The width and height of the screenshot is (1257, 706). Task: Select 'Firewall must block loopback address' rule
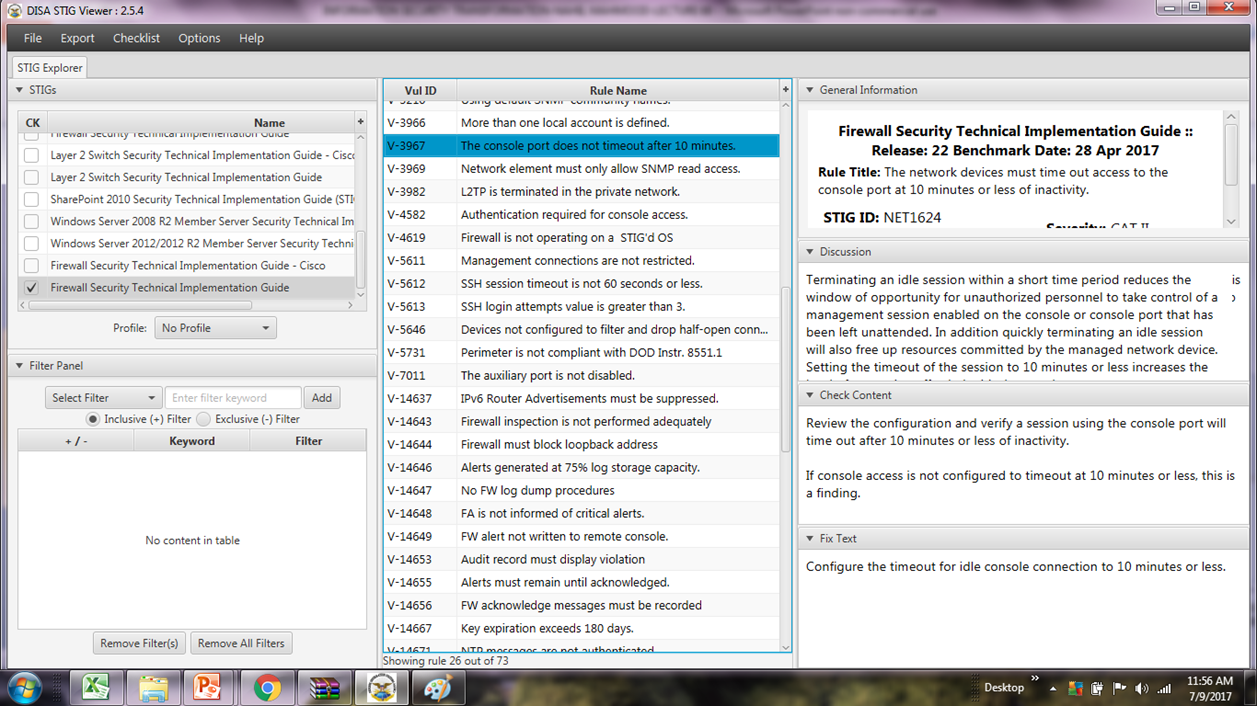(x=581, y=445)
